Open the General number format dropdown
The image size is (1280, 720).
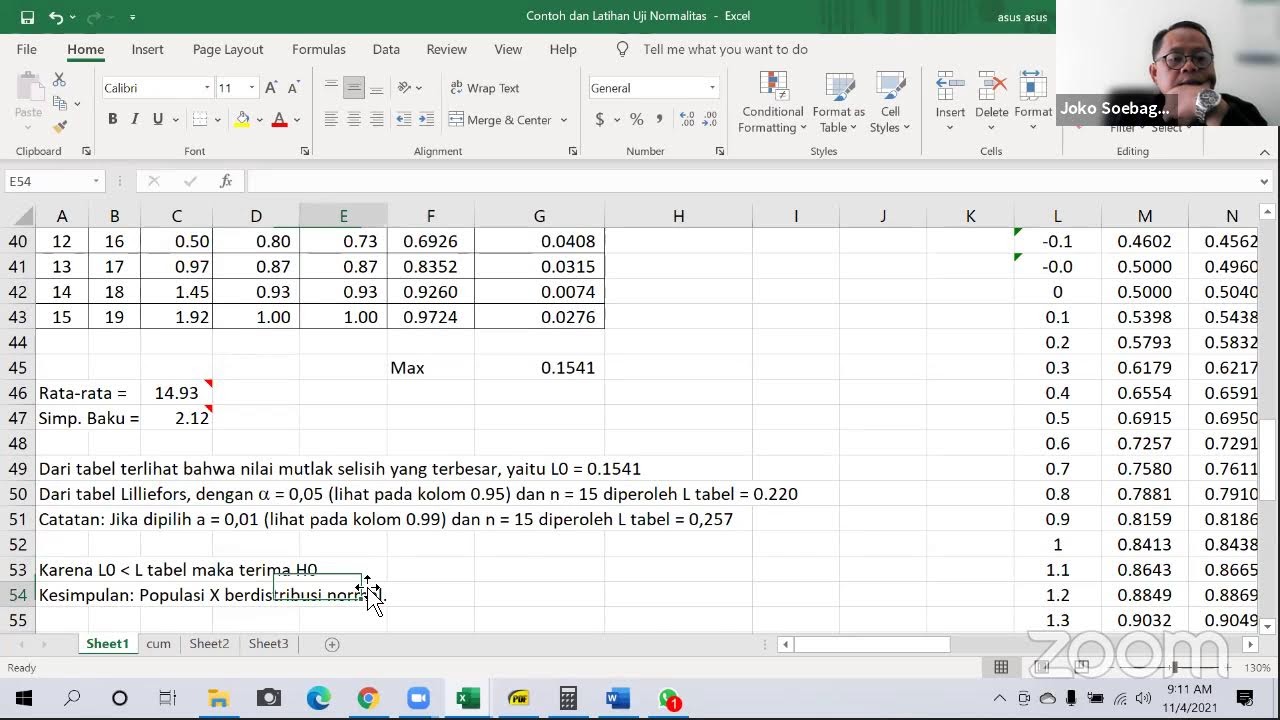point(712,88)
